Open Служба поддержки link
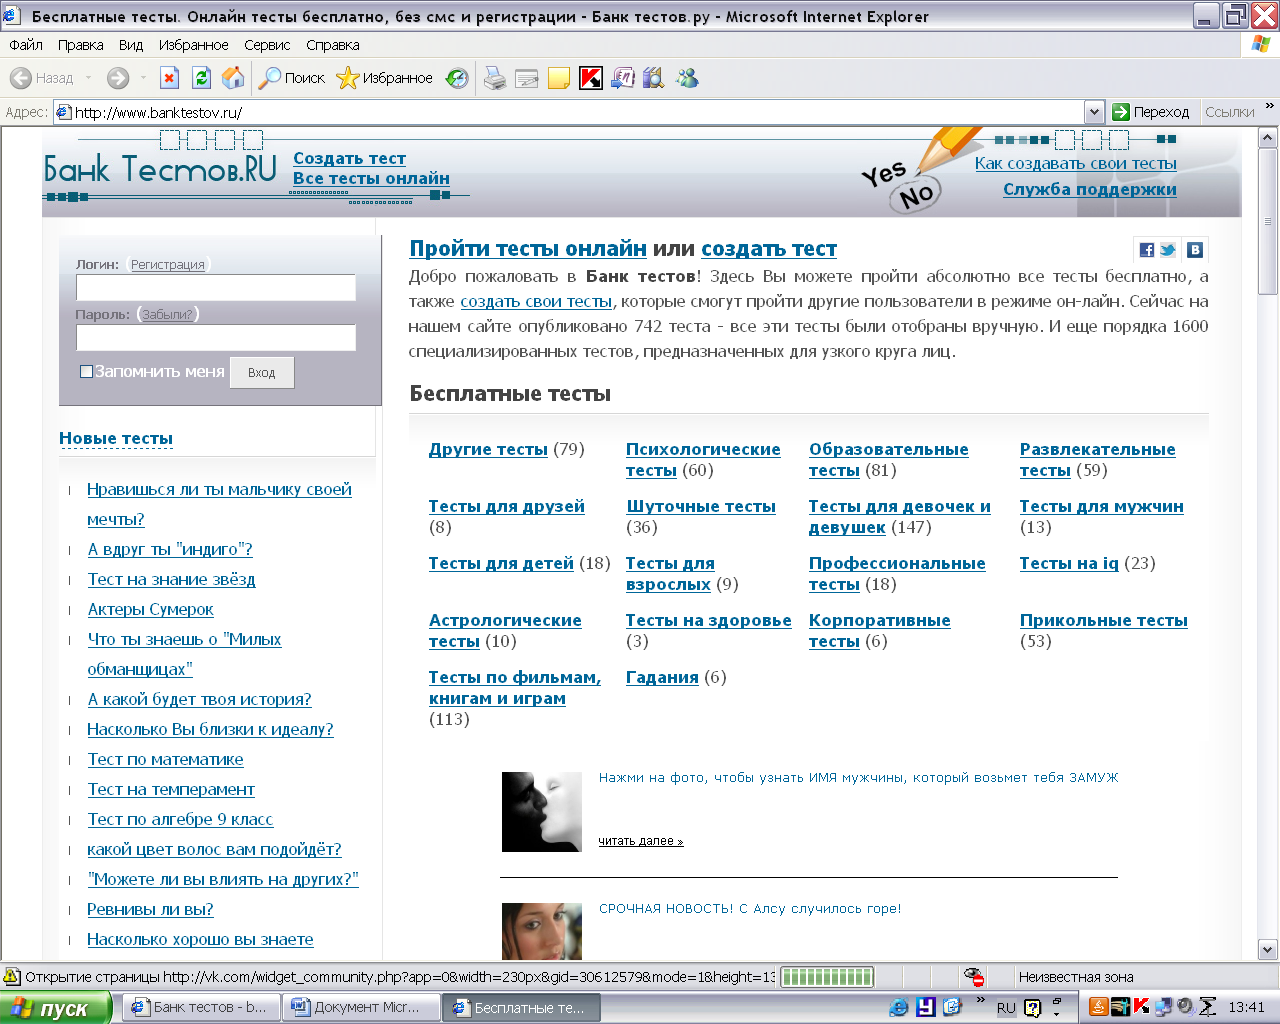The width and height of the screenshot is (1280, 1024). tap(1090, 189)
